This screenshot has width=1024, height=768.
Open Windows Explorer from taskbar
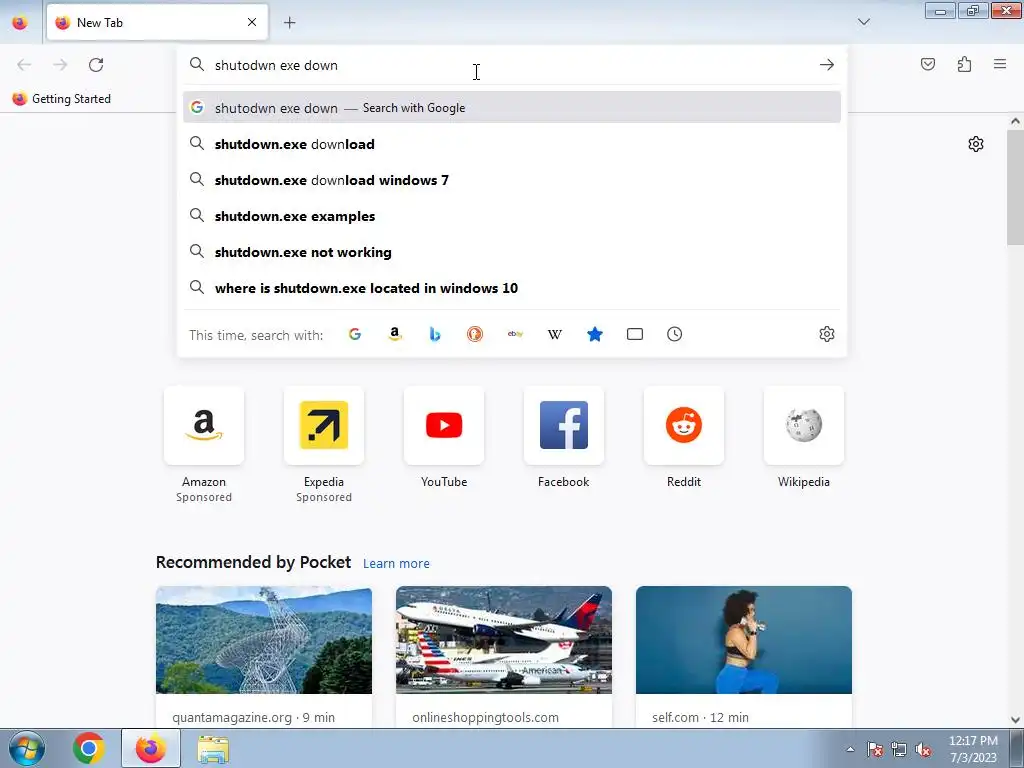213,748
